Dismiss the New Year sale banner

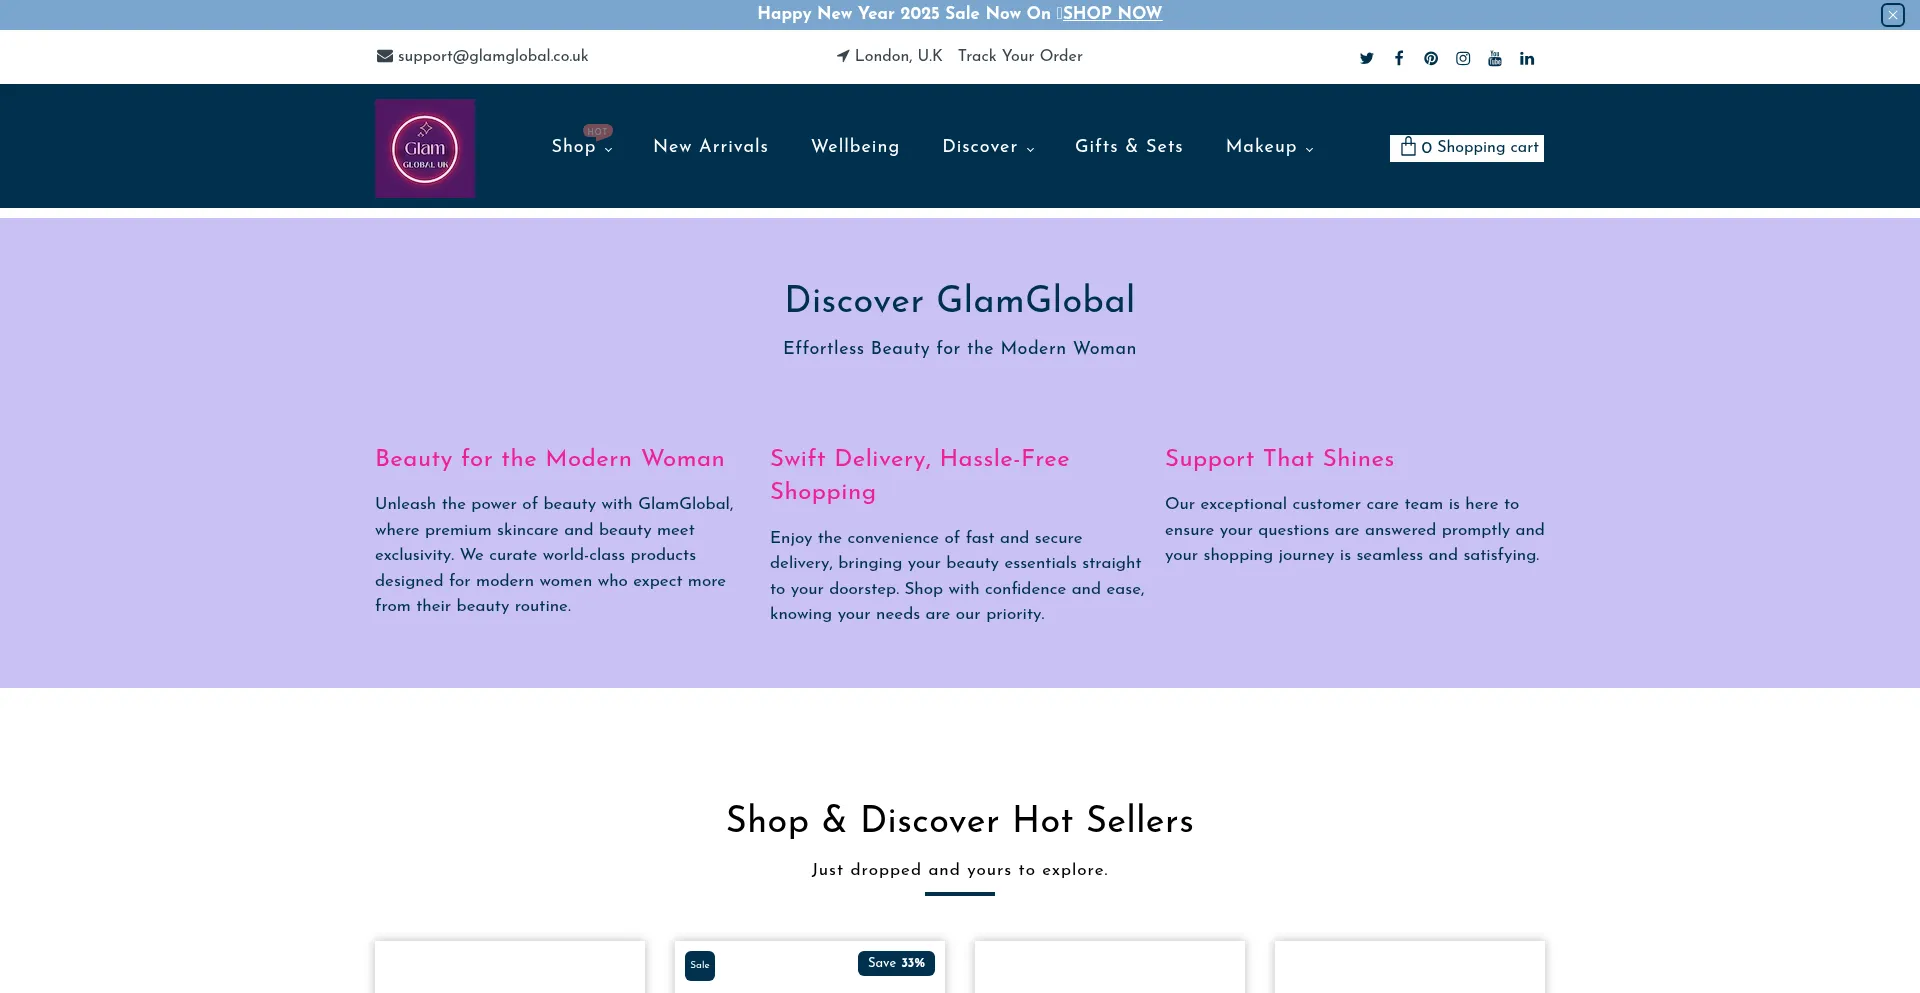coord(1892,15)
